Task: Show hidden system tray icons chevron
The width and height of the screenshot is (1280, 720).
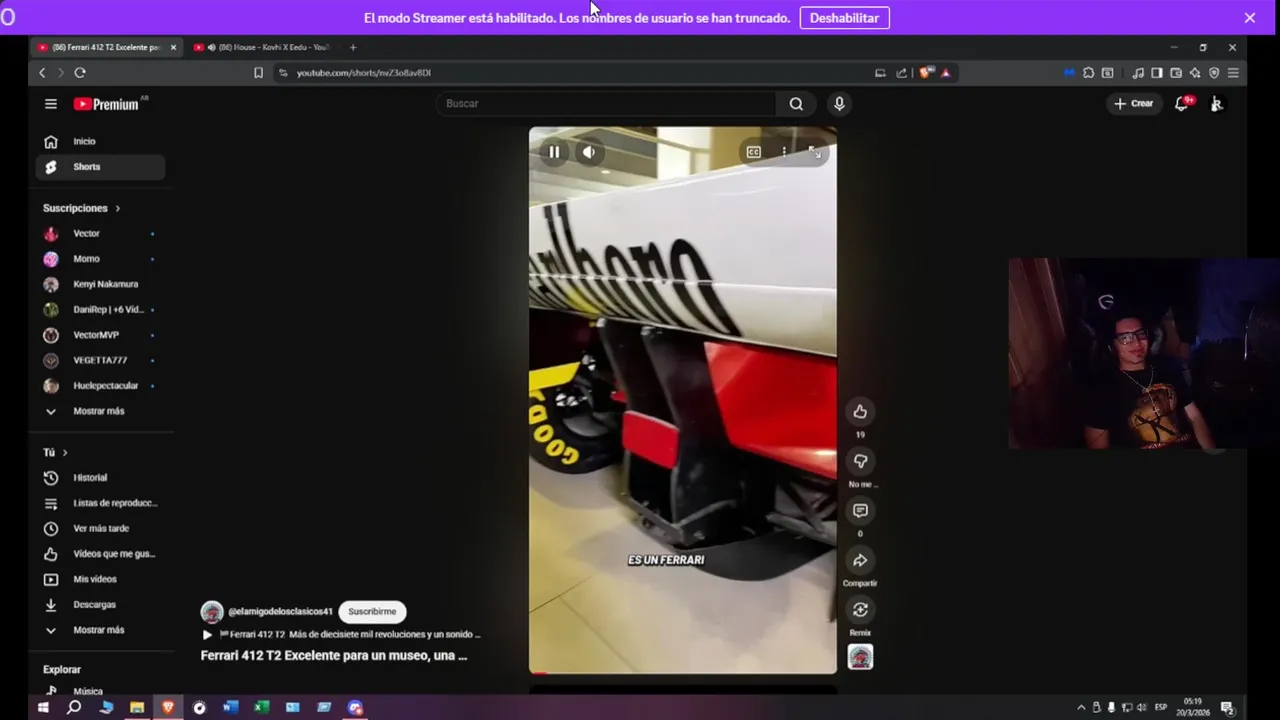Action: (x=1081, y=707)
